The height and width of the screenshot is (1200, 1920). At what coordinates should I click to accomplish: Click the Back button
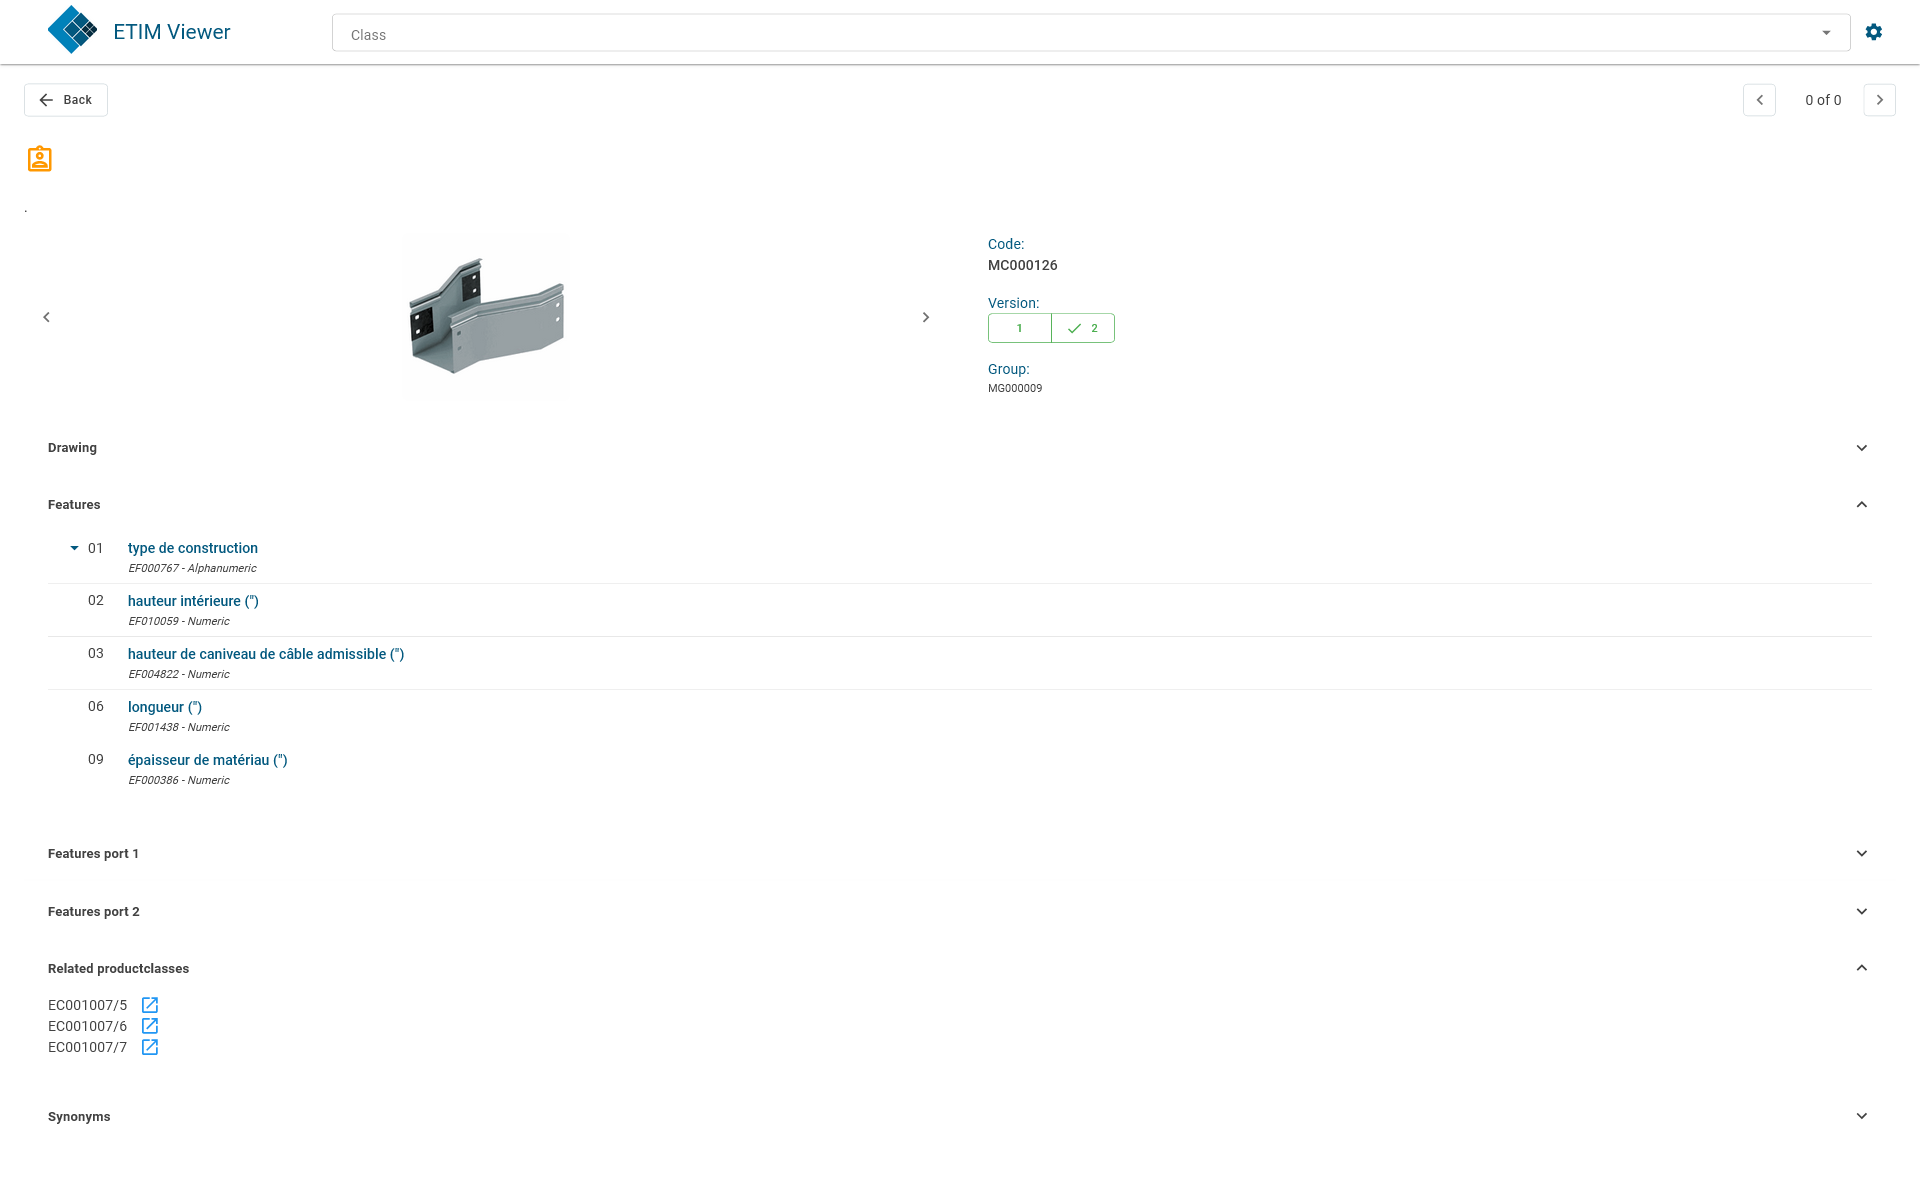point(66,100)
